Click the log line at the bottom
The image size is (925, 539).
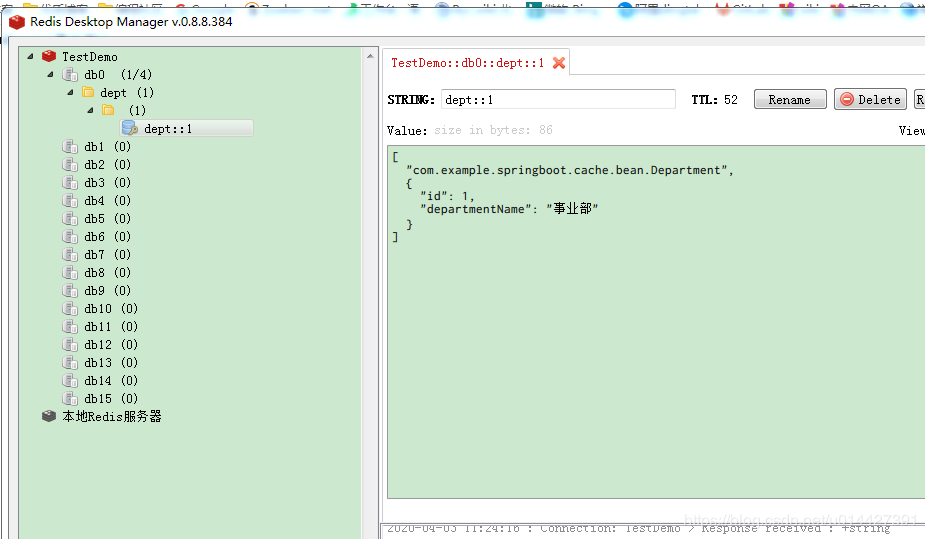(638, 528)
